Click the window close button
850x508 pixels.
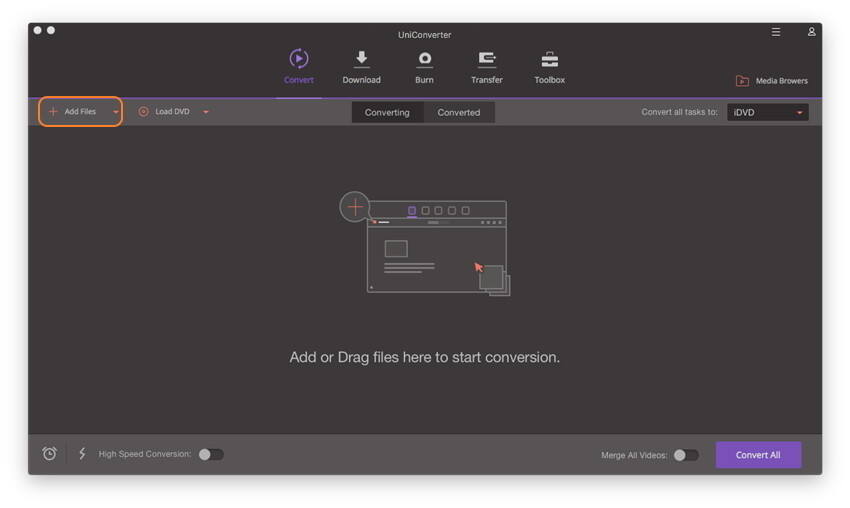pos(37,30)
